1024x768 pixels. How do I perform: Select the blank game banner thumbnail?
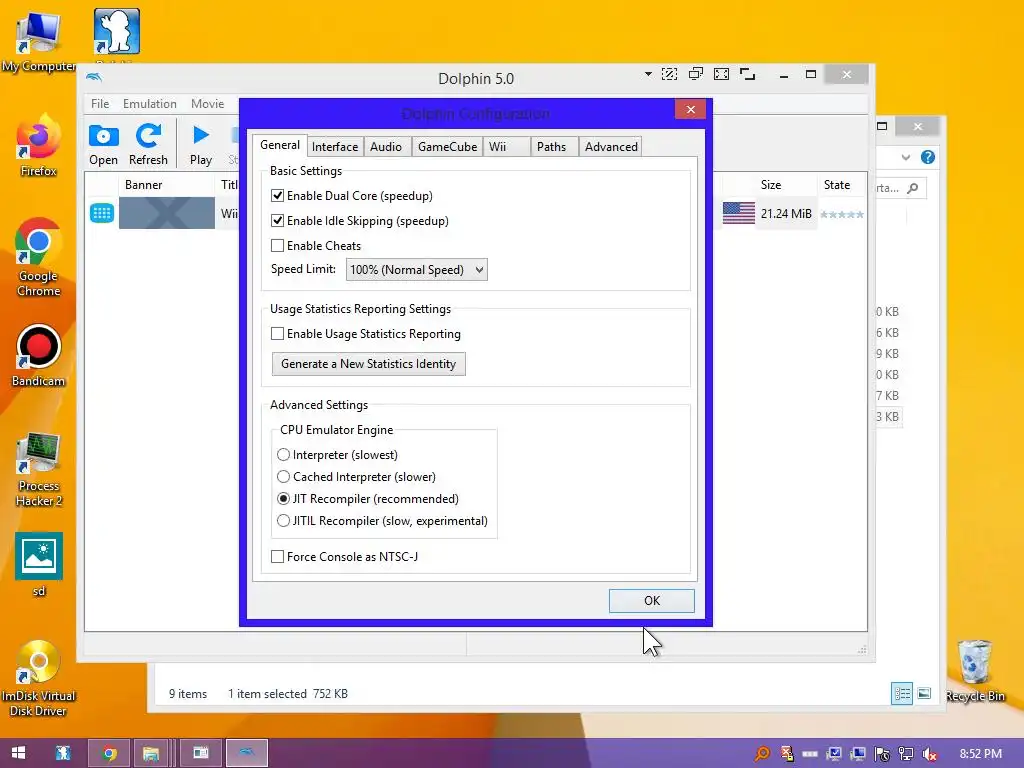(167, 213)
